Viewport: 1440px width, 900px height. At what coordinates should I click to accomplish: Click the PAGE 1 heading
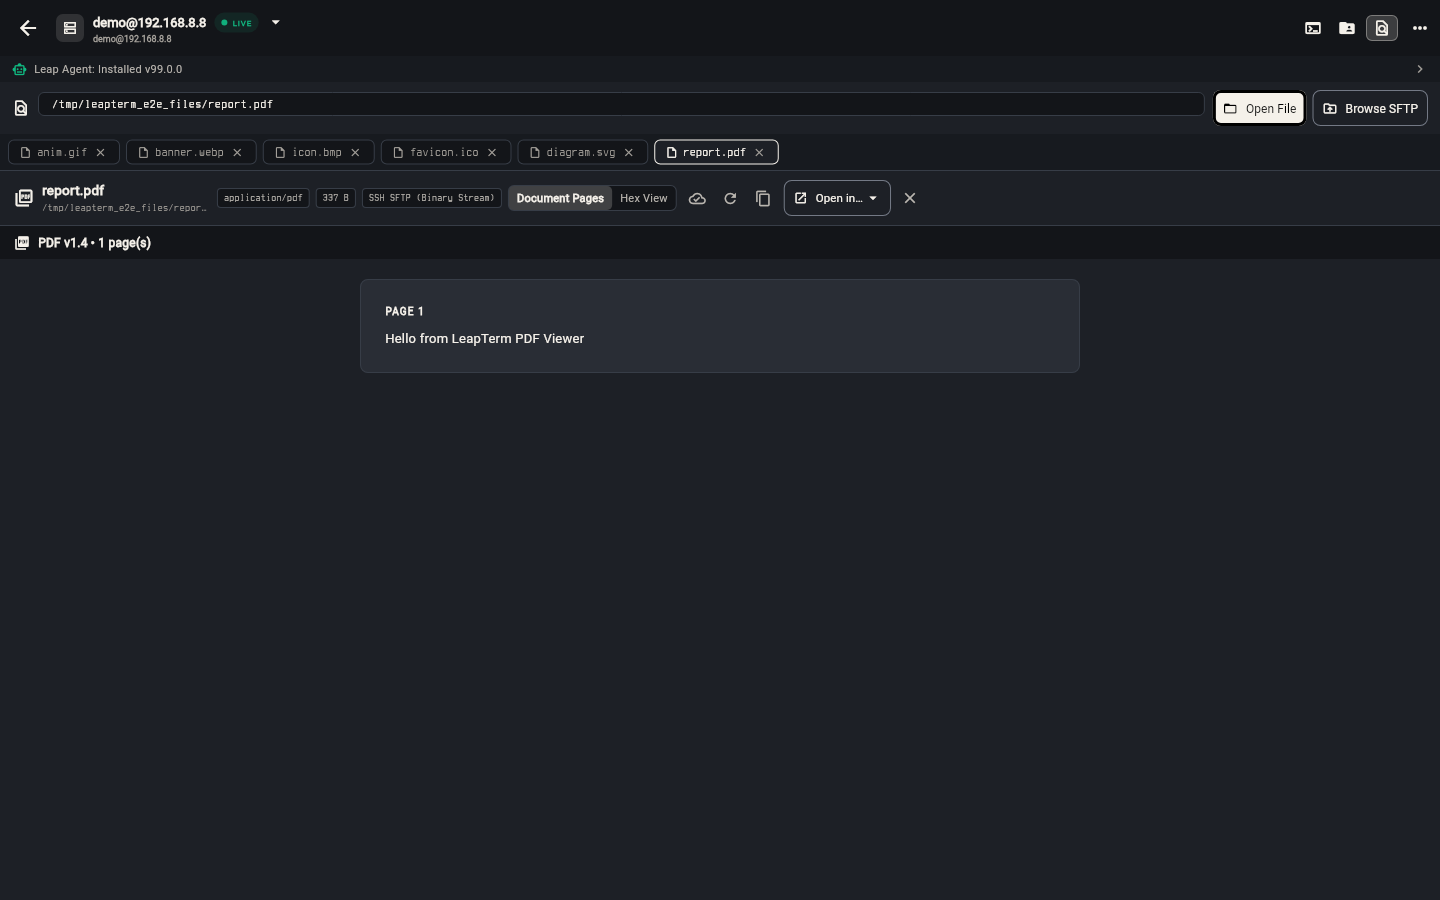404,311
